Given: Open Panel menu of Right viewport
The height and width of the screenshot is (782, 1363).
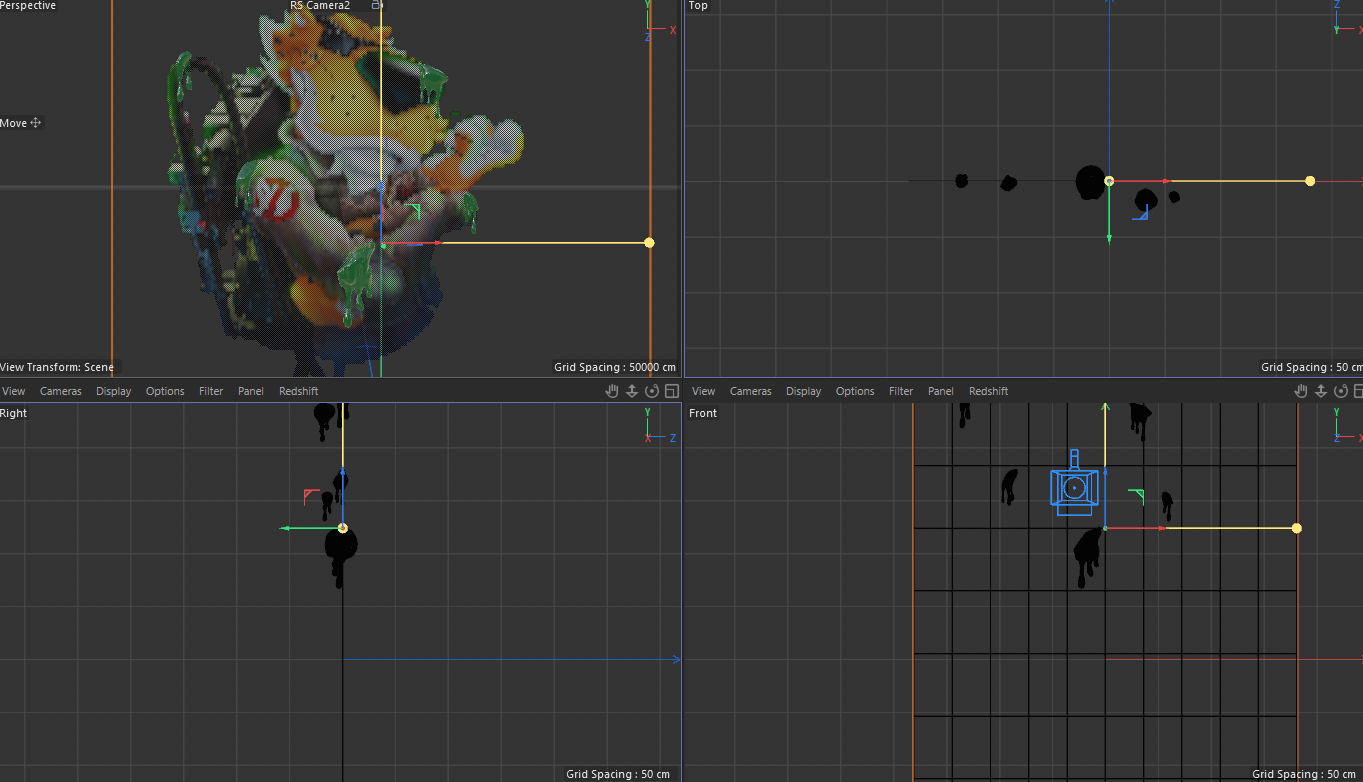Looking at the screenshot, I should click(251, 391).
